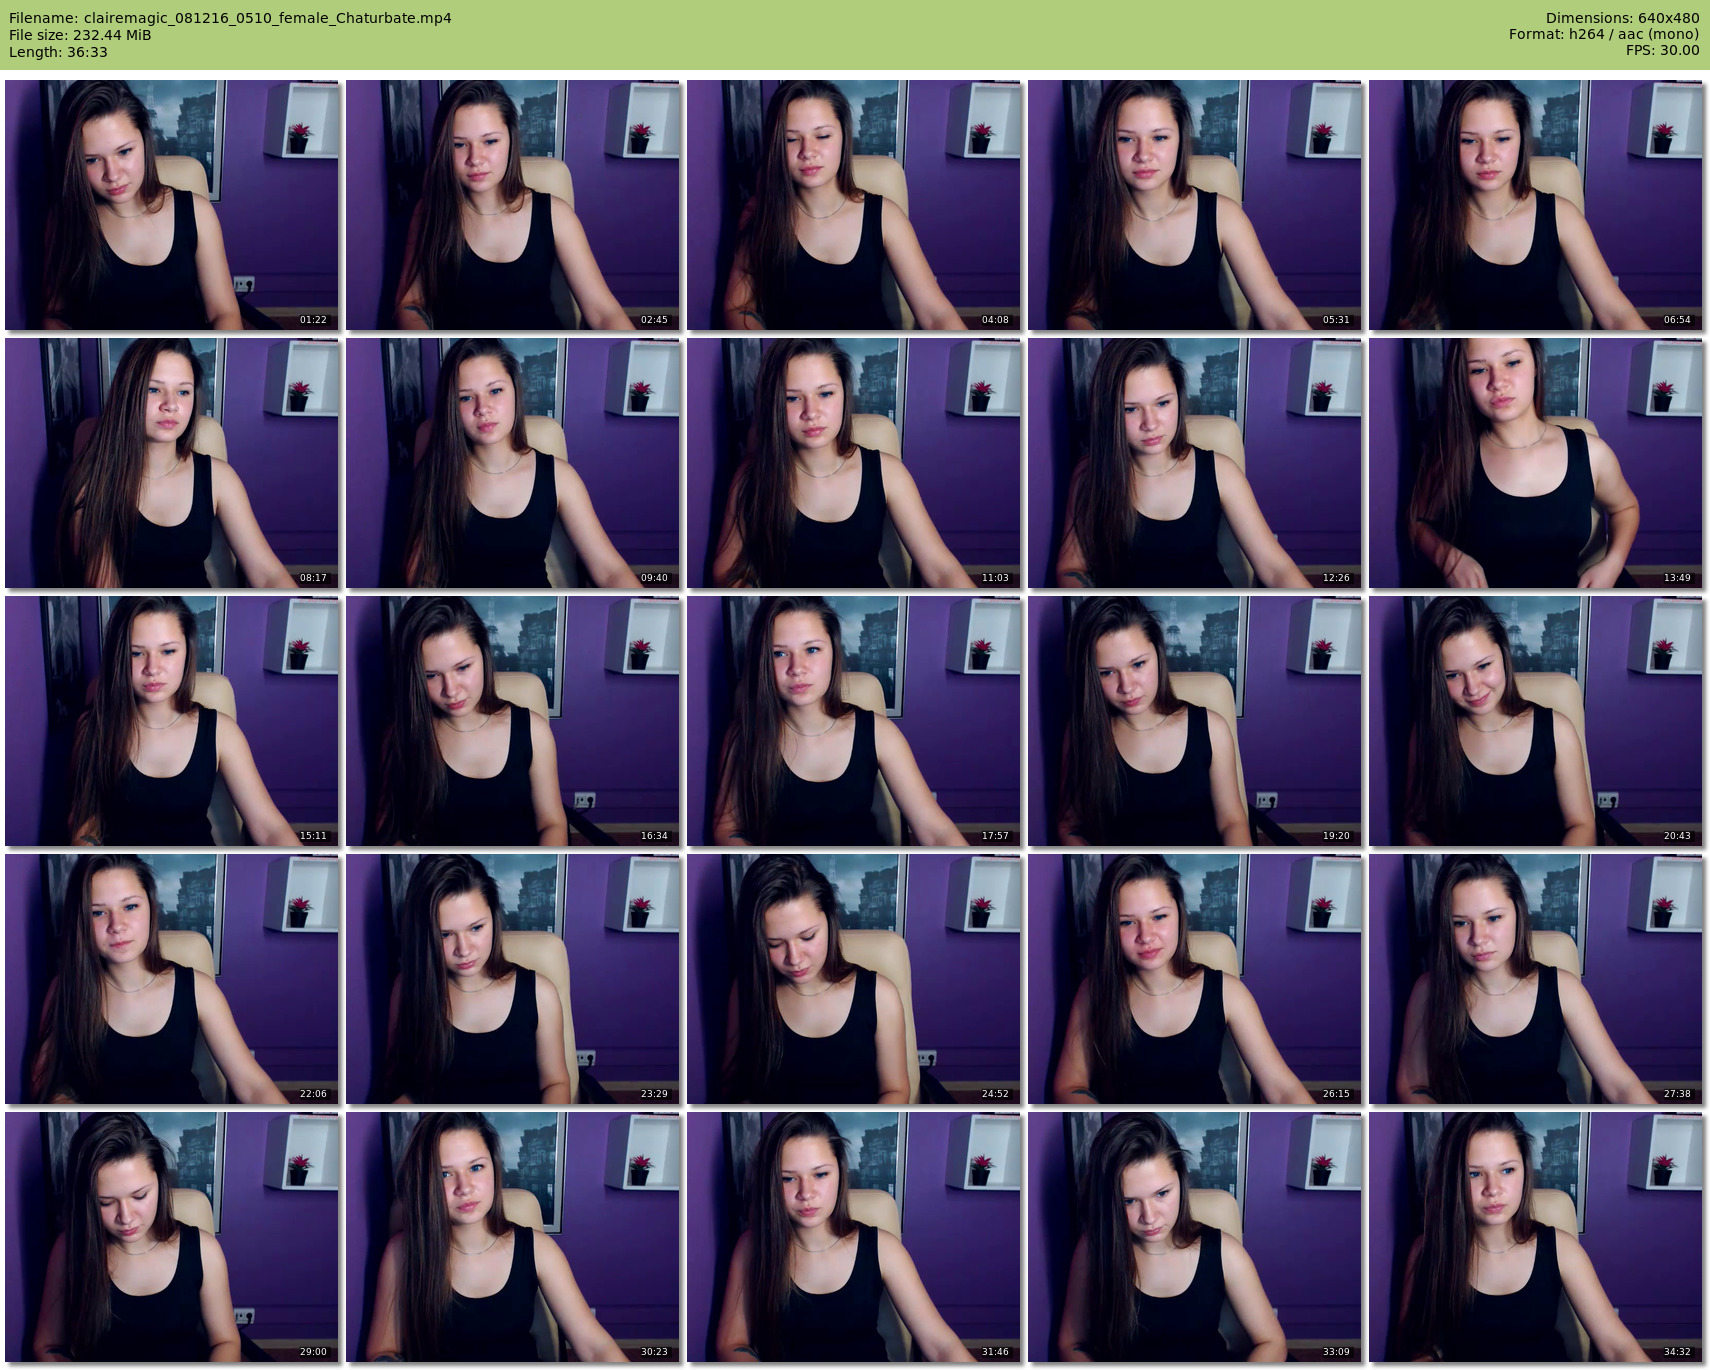
Task: Click the Dimensions 640x480 label
Action: [x=1622, y=18]
